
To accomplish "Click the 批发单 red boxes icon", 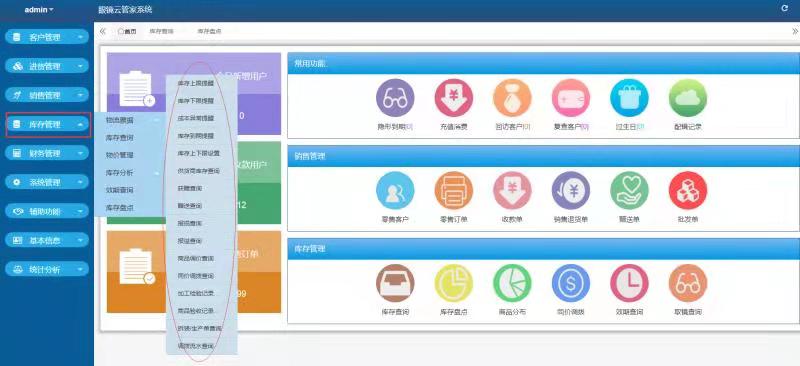I will coord(688,190).
